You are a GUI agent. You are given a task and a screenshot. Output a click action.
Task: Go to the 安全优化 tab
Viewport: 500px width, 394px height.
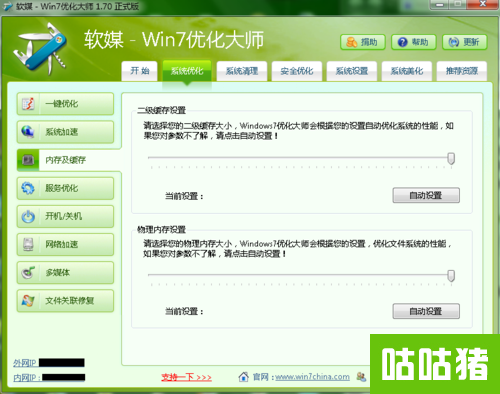pyautogui.click(x=297, y=71)
